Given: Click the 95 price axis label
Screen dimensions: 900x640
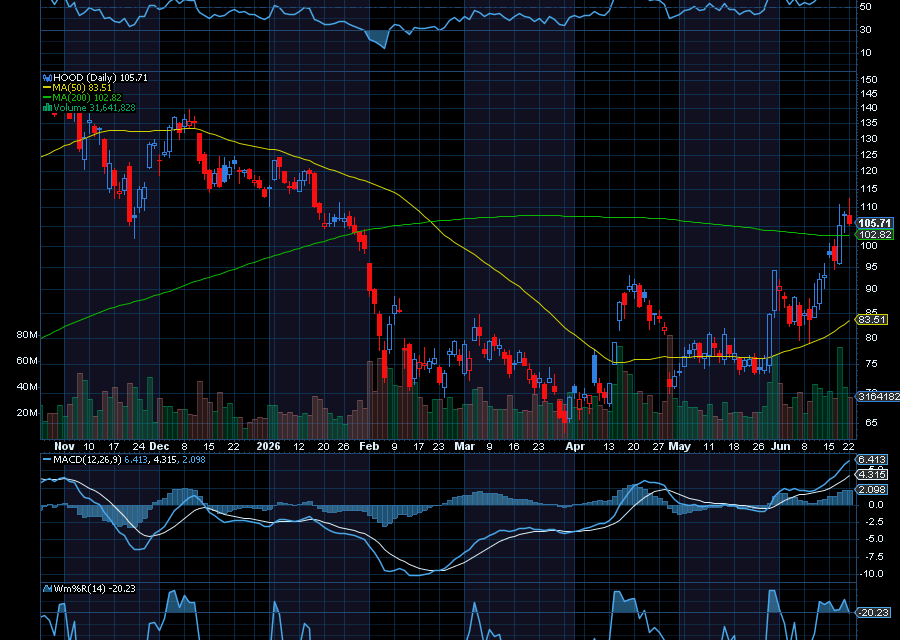Looking at the screenshot, I should tap(871, 267).
